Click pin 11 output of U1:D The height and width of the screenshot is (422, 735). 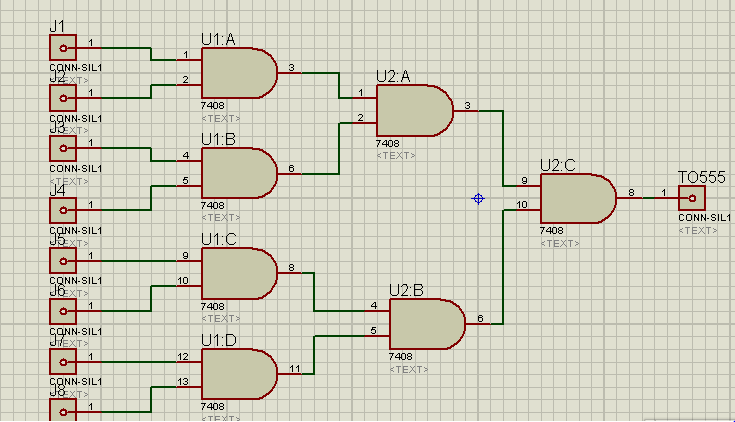[x=290, y=373]
